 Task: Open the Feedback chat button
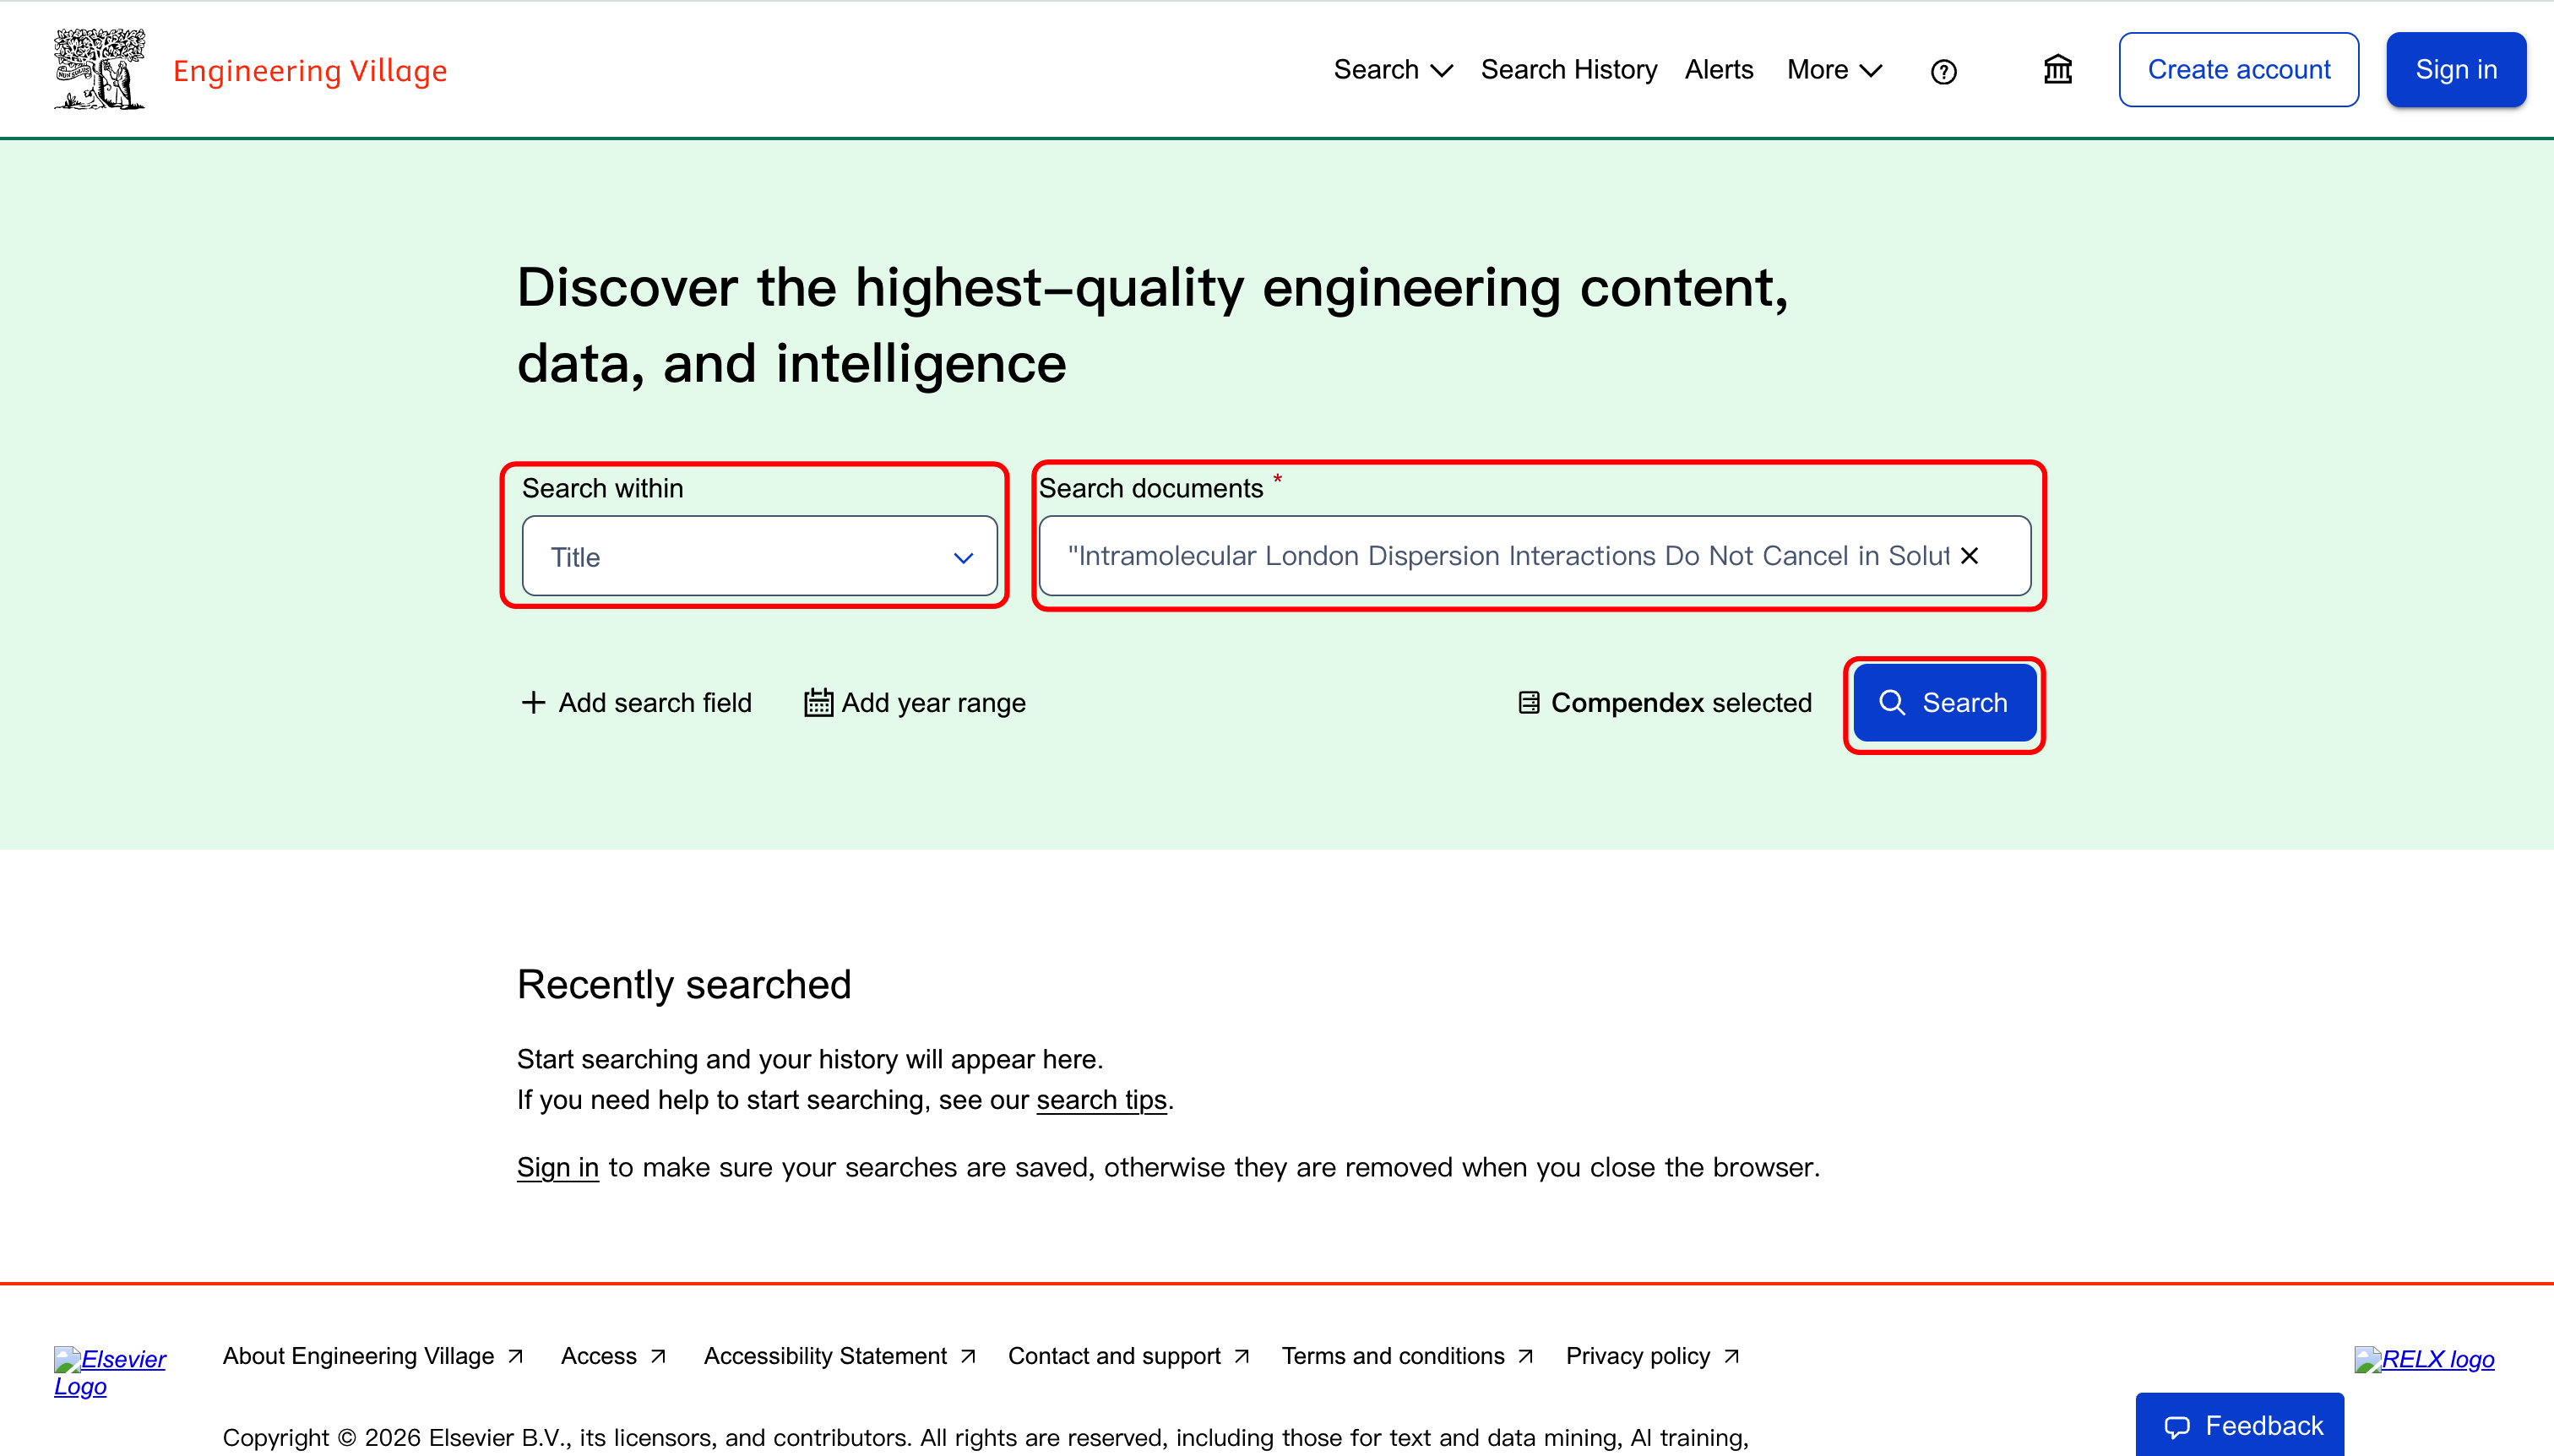click(x=2240, y=1425)
